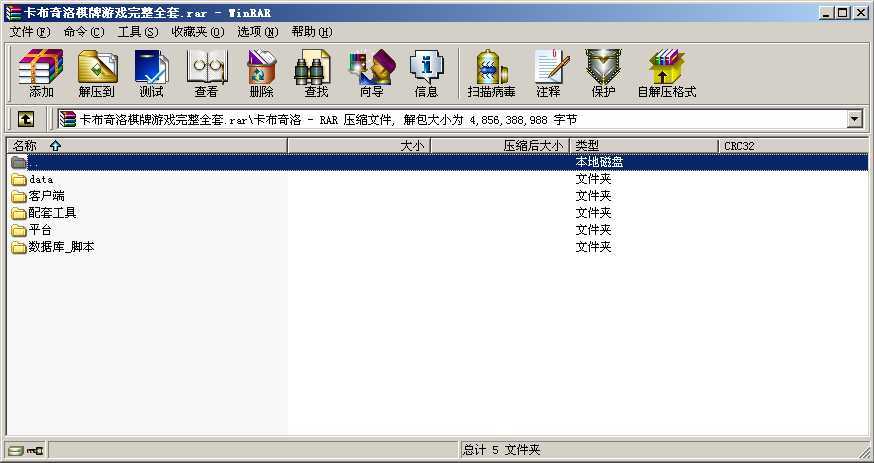The height and width of the screenshot is (463, 874).
Task: Click '总计 5 文件夹' in status bar
Action: click(x=502, y=450)
